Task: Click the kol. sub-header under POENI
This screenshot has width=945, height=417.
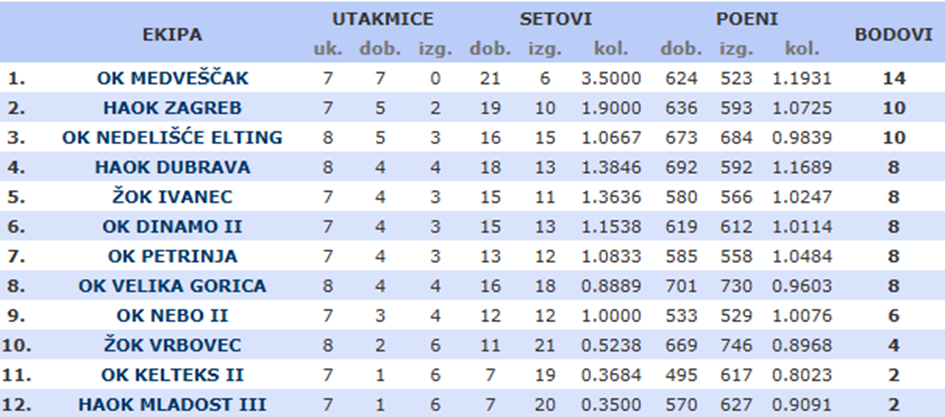Action: click(x=801, y=48)
